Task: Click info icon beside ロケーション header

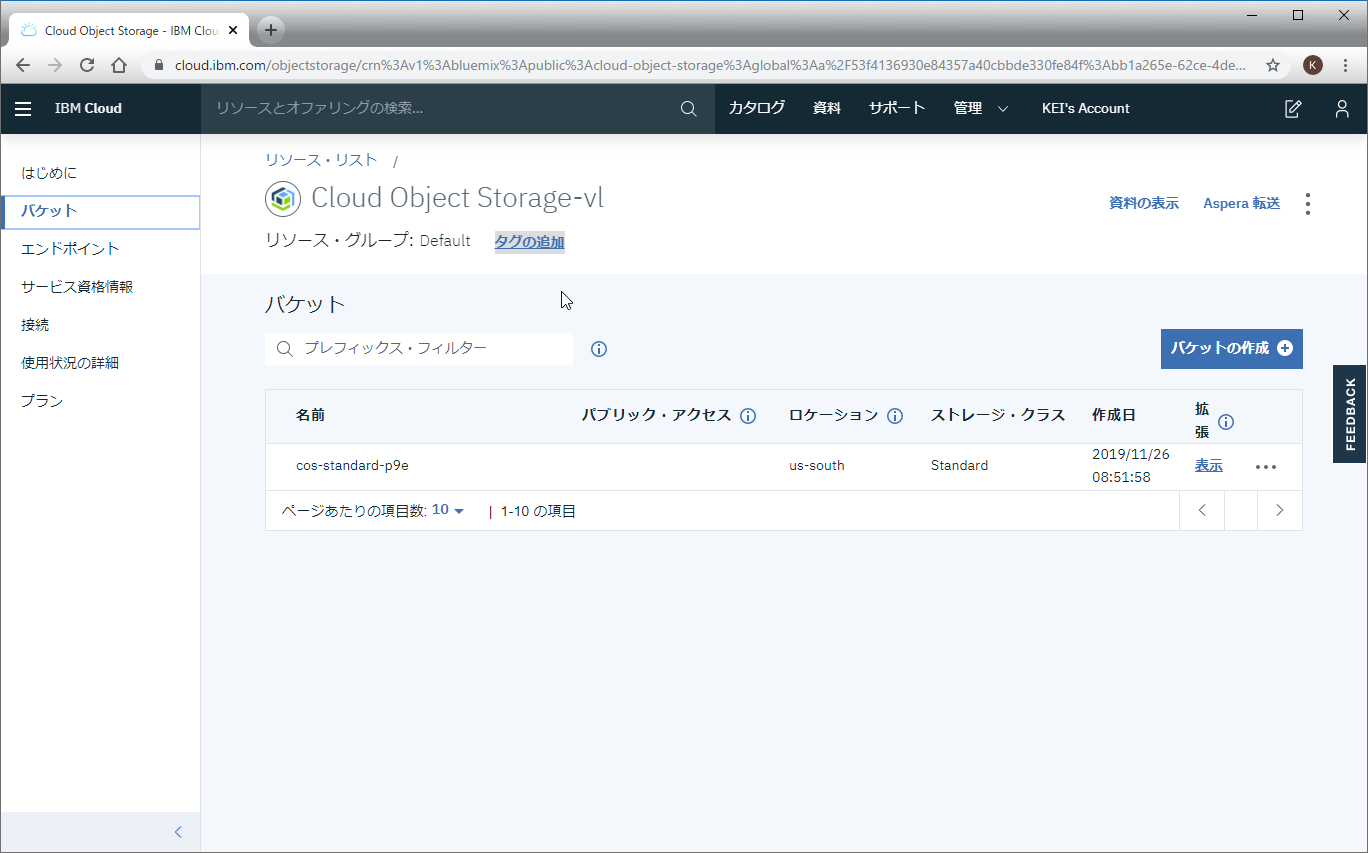Action: point(895,416)
